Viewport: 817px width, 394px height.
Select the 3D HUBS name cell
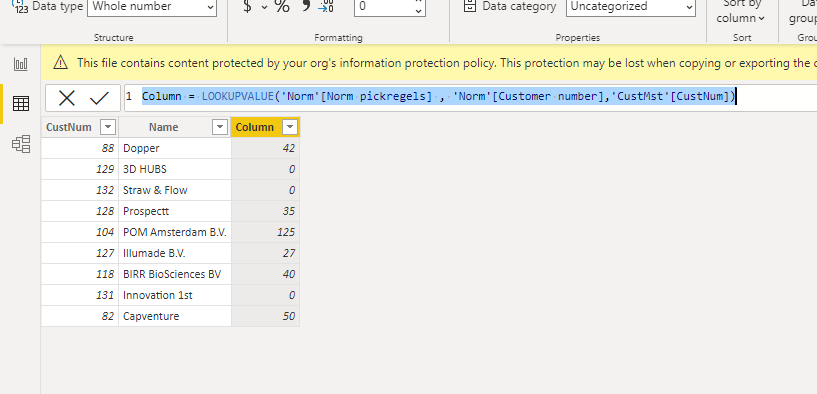coord(175,169)
